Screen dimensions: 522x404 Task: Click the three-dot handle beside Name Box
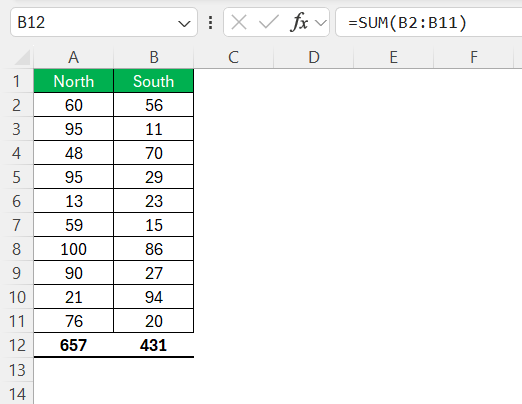210,23
